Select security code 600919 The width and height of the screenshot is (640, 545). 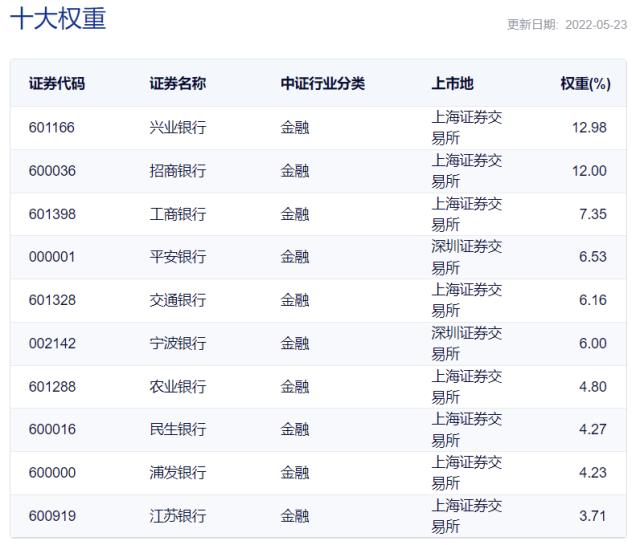pos(52,516)
